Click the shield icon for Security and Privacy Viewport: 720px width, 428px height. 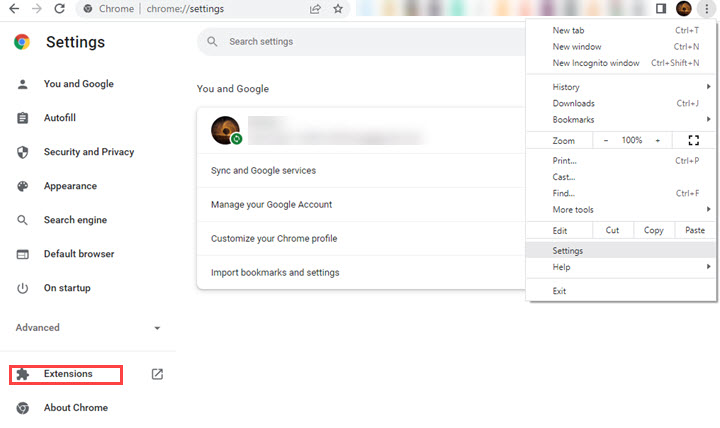click(22, 152)
